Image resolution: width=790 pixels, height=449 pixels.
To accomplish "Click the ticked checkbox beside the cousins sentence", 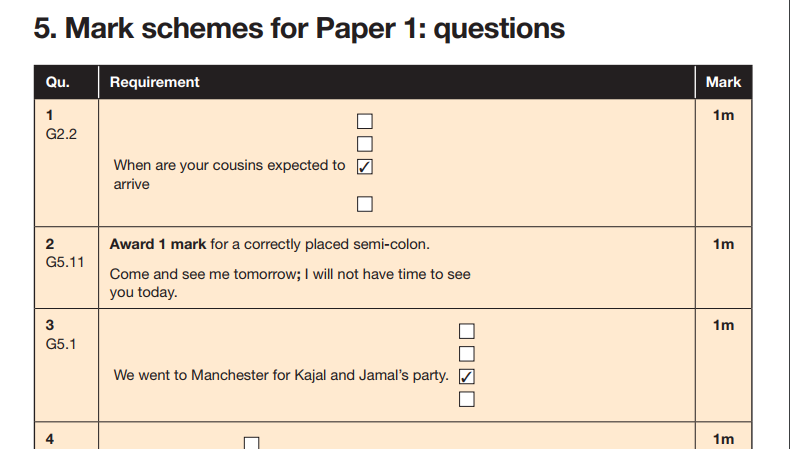I will pos(365,167).
